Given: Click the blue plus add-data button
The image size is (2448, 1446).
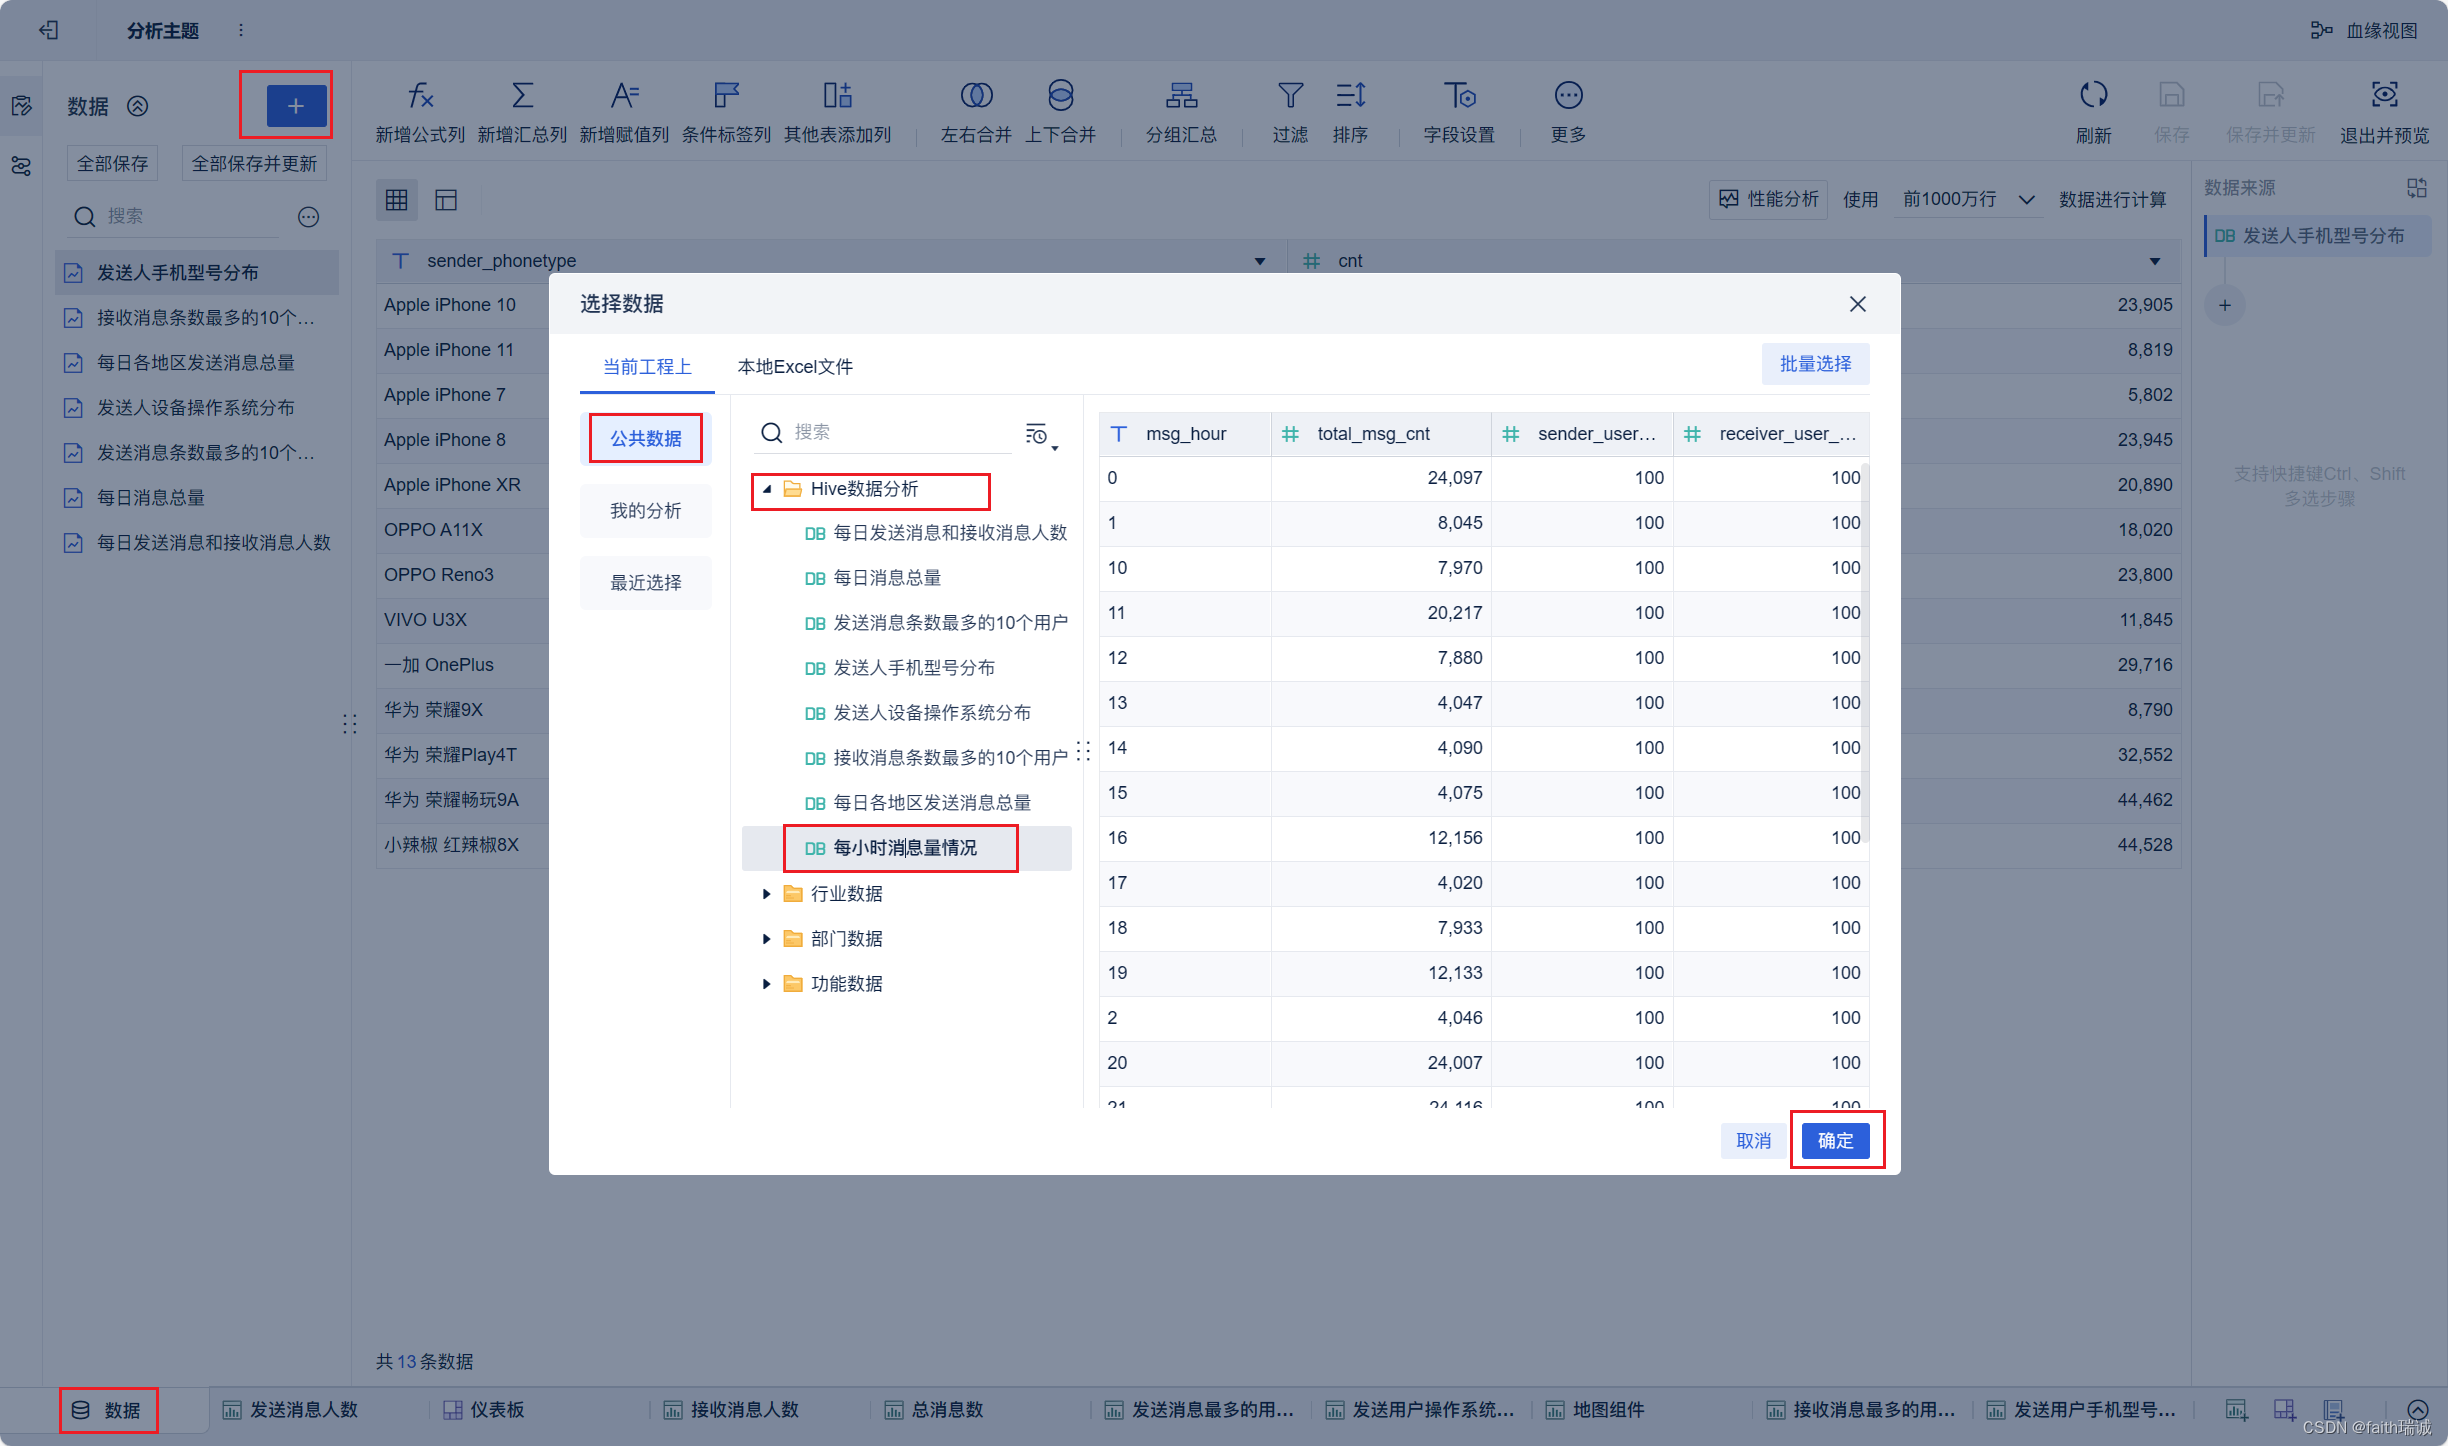Looking at the screenshot, I should click(x=296, y=106).
